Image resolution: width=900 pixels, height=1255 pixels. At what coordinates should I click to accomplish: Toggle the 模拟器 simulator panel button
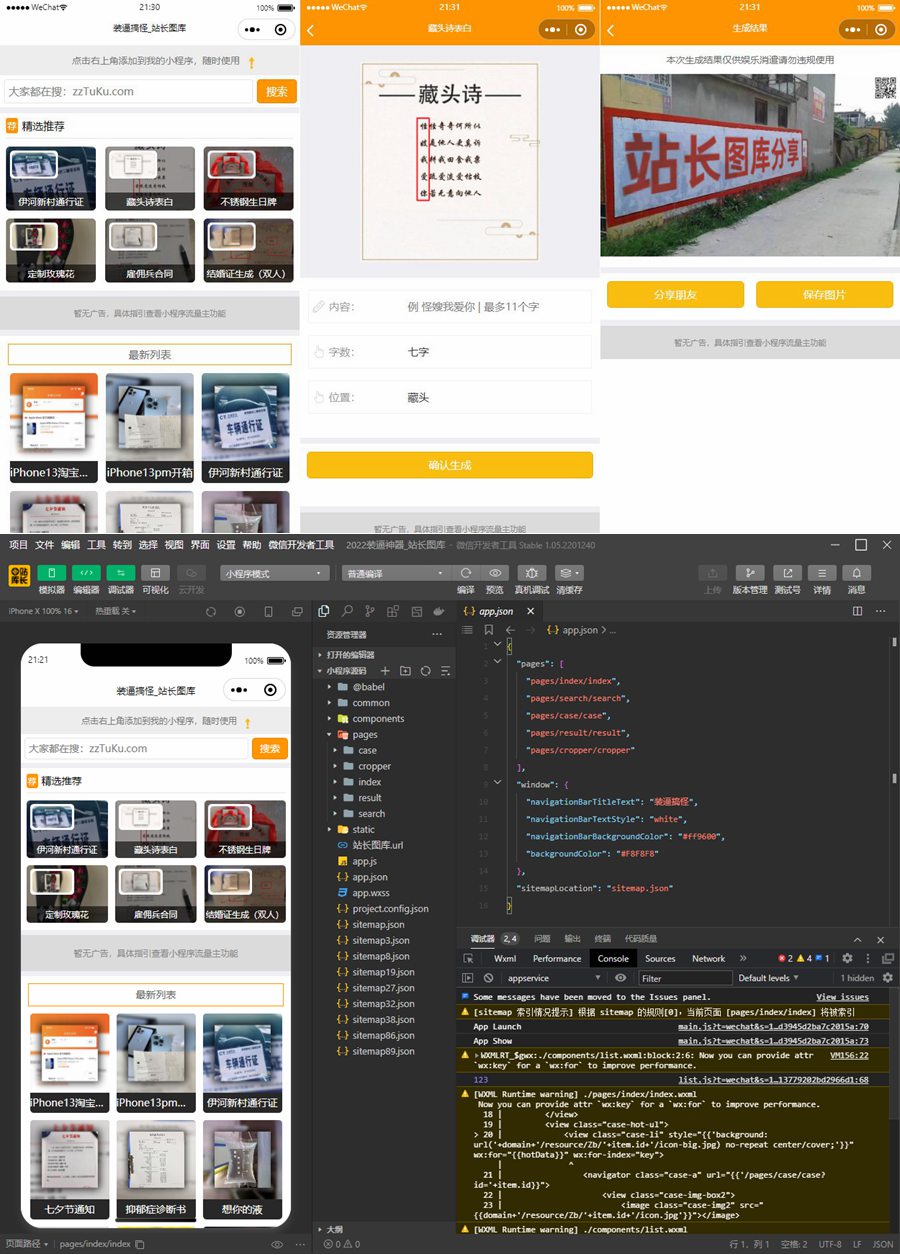pos(52,573)
